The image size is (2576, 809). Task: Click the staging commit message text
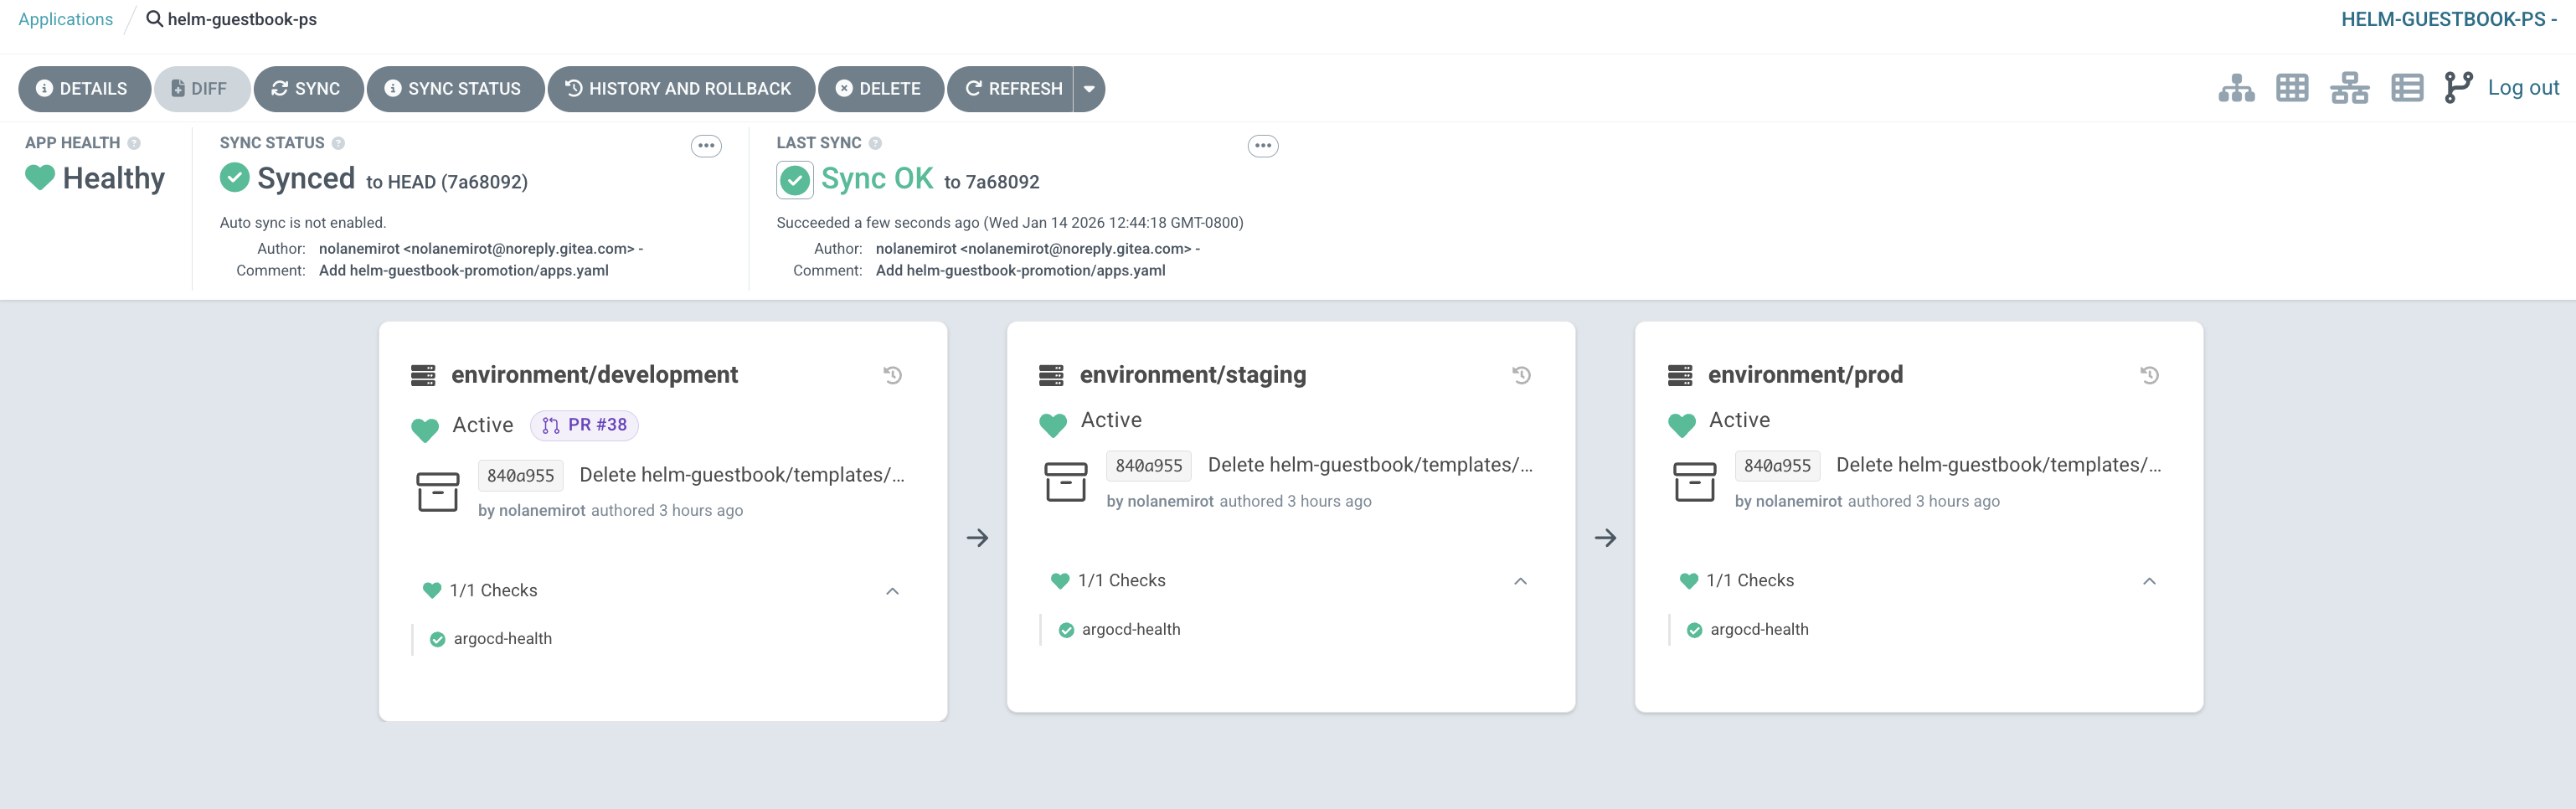(x=1370, y=465)
